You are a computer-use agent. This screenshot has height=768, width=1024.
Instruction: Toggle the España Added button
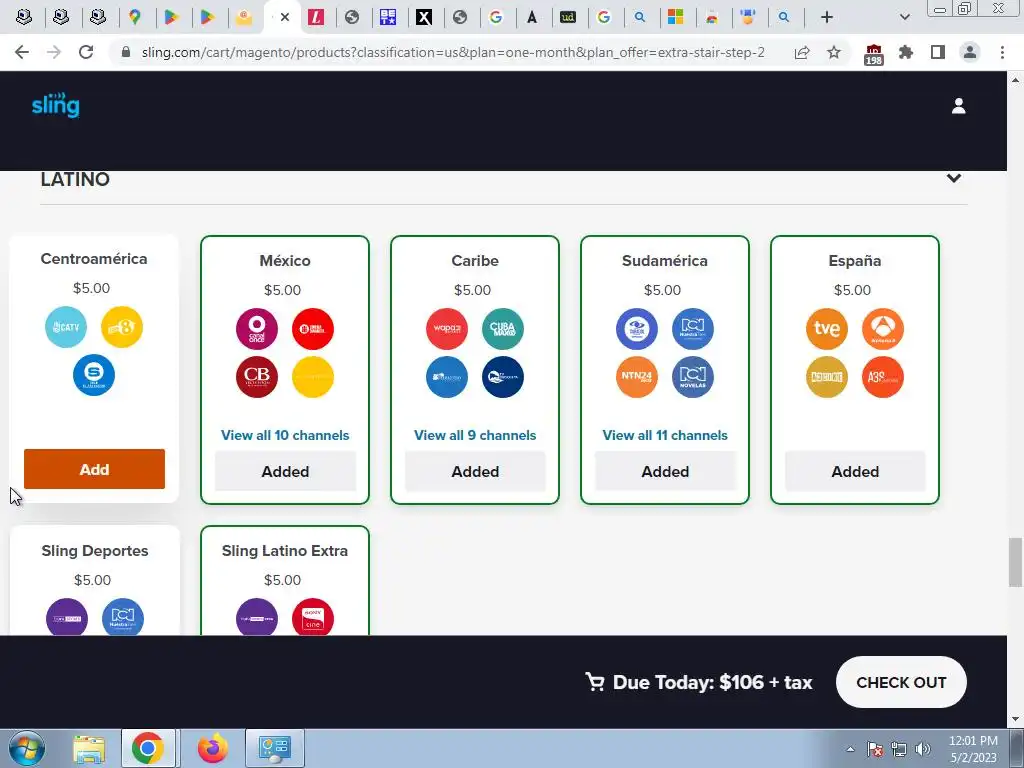click(855, 472)
